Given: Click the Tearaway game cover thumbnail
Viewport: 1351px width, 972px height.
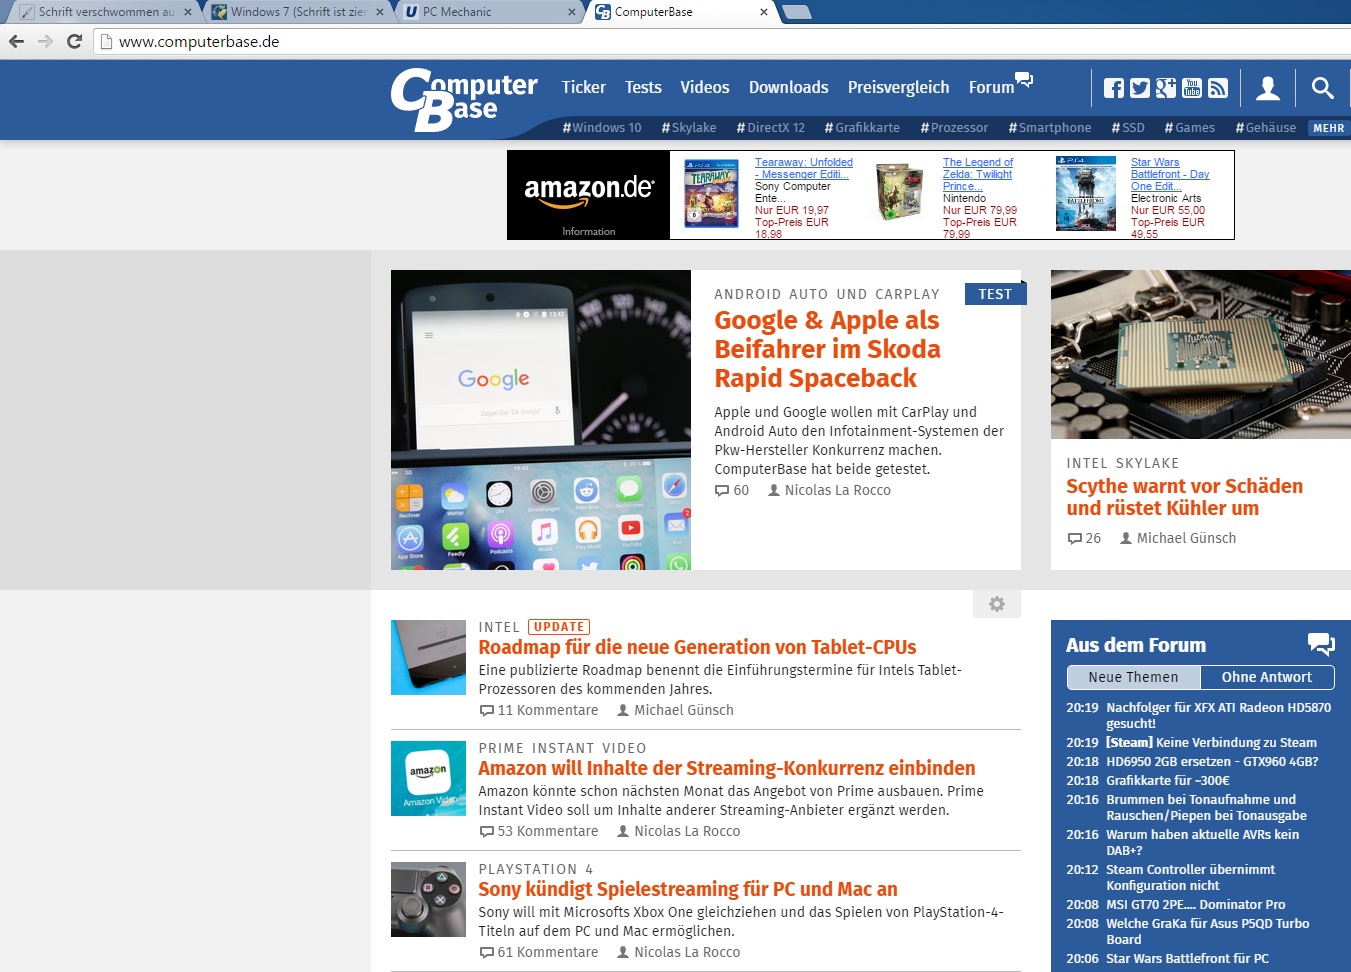Looking at the screenshot, I should coord(711,193).
